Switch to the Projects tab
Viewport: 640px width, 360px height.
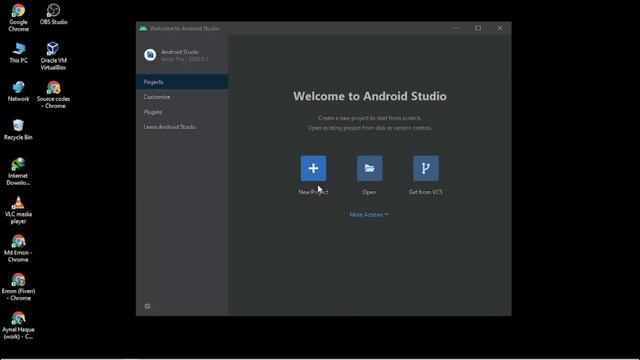click(182, 82)
